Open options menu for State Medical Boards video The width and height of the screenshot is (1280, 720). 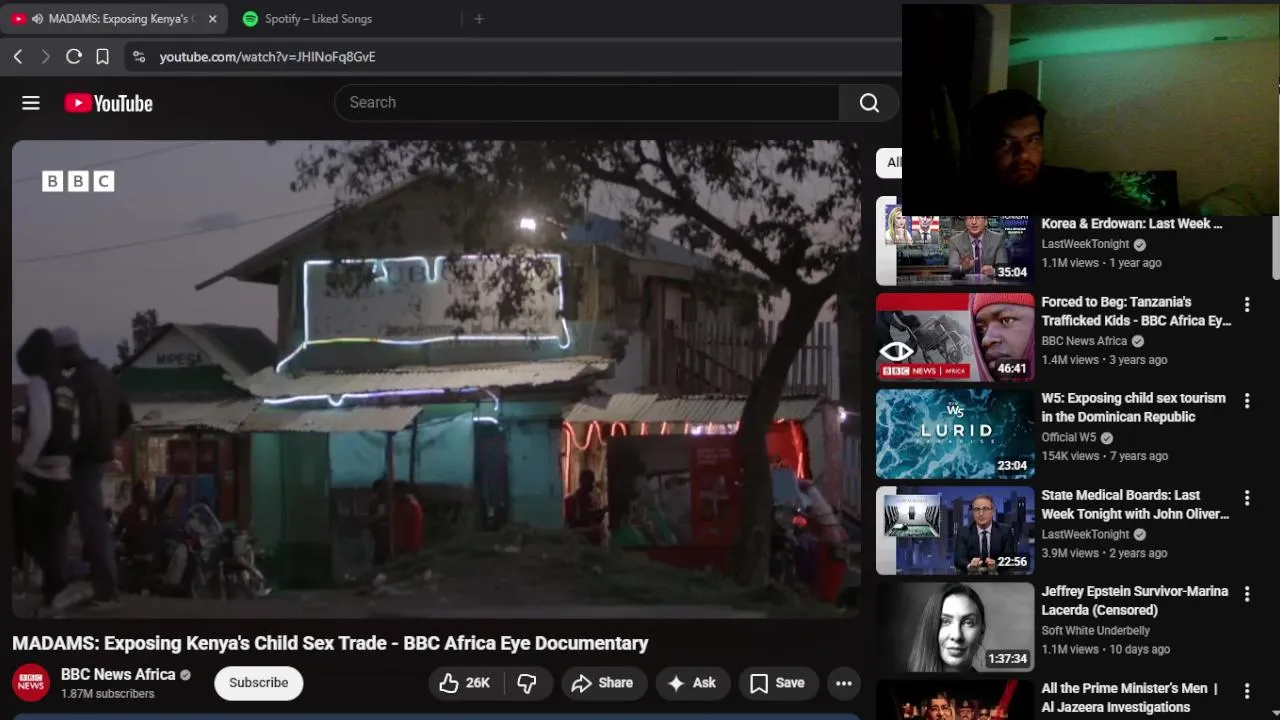(1247, 498)
